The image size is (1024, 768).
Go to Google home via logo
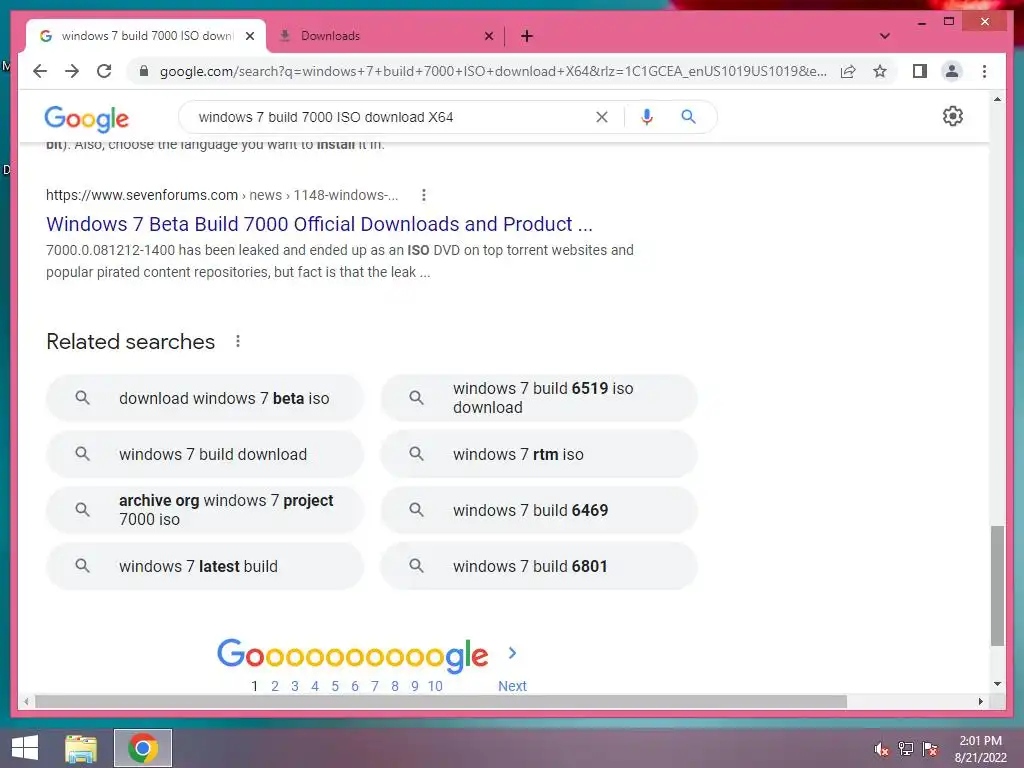tap(87, 118)
